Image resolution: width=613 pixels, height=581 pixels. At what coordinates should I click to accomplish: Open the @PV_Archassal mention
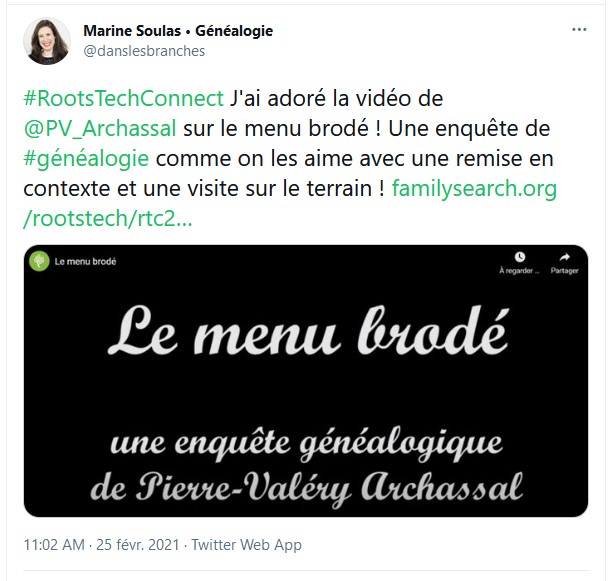(x=100, y=129)
